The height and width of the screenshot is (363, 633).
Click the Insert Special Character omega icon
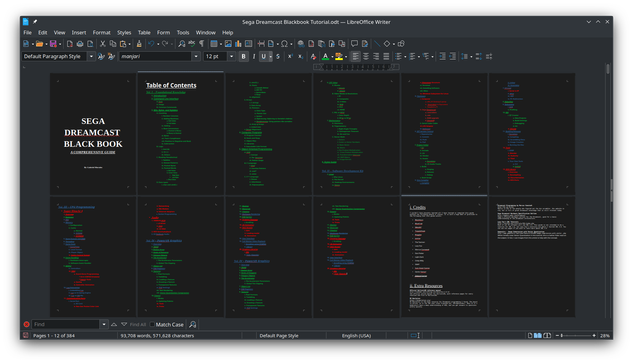click(x=284, y=44)
